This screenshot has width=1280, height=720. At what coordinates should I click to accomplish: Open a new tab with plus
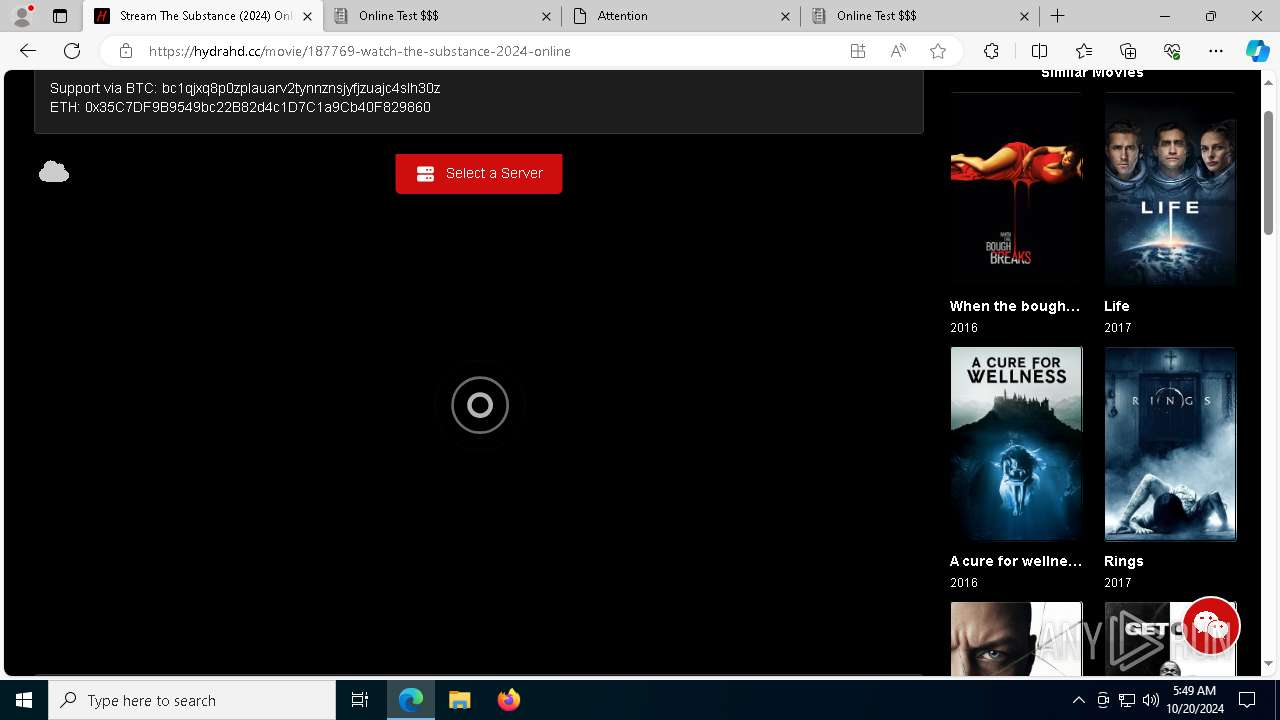[1057, 16]
